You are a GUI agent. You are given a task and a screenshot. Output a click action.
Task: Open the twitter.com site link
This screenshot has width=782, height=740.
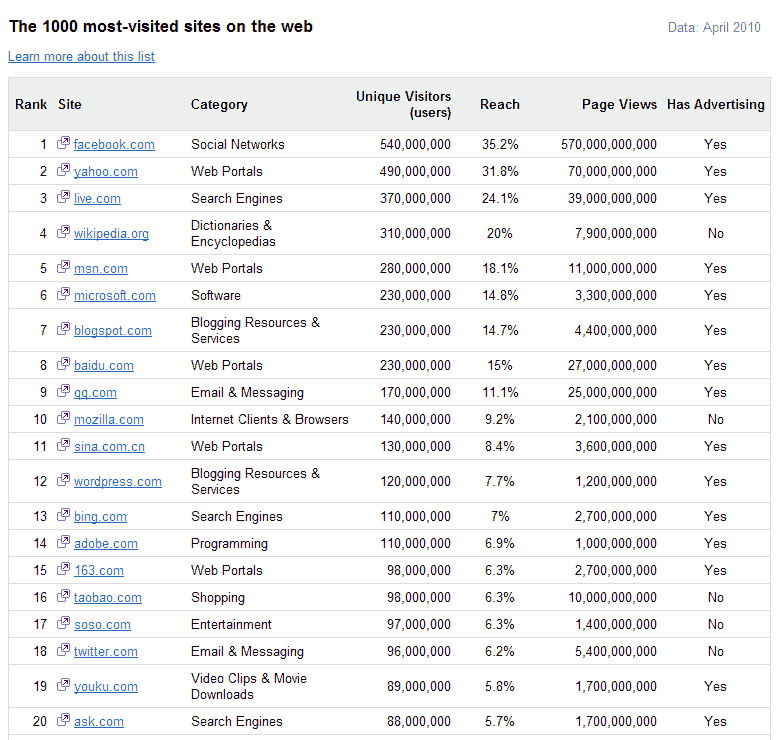106,651
